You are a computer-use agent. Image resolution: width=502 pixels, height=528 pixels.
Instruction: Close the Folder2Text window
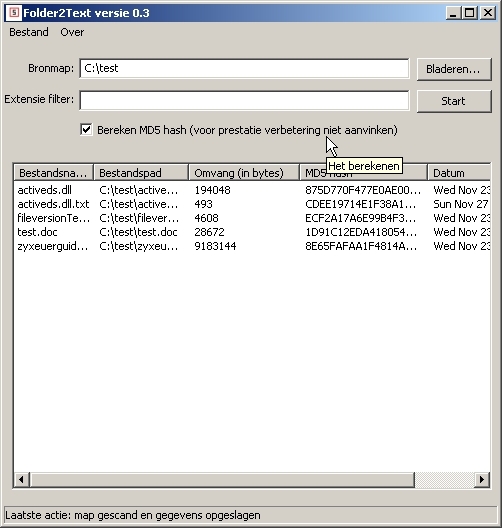coord(488,13)
